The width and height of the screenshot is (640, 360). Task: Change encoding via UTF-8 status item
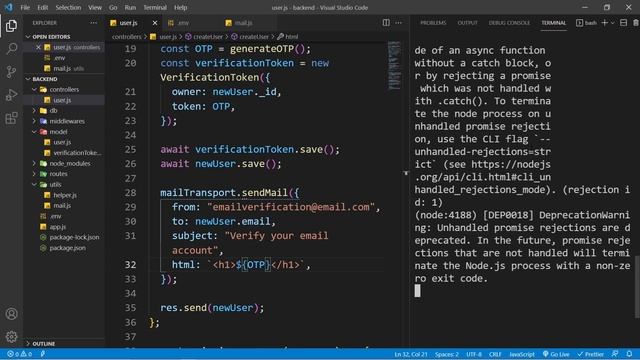[474, 354]
